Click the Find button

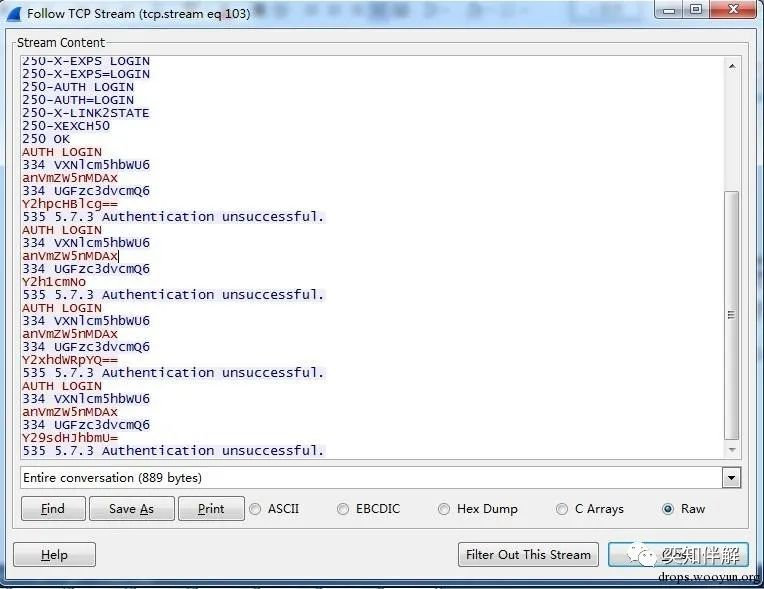pos(53,509)
